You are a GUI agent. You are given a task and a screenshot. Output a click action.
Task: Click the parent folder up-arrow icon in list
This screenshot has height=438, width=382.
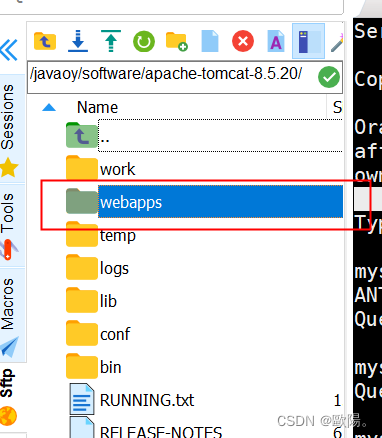point(82,135)
